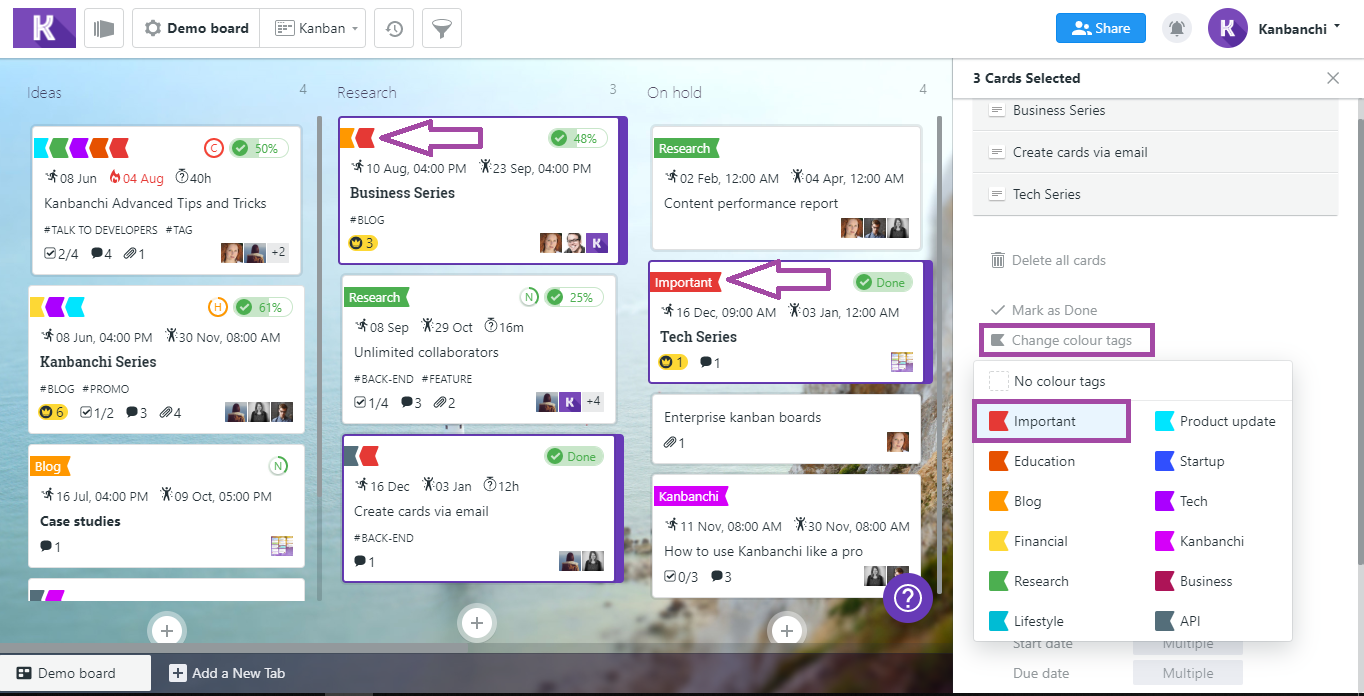Screen dimensions: 1364x696
Task: Open the Kanbanchi account menu arrow
Action: 1337,27
